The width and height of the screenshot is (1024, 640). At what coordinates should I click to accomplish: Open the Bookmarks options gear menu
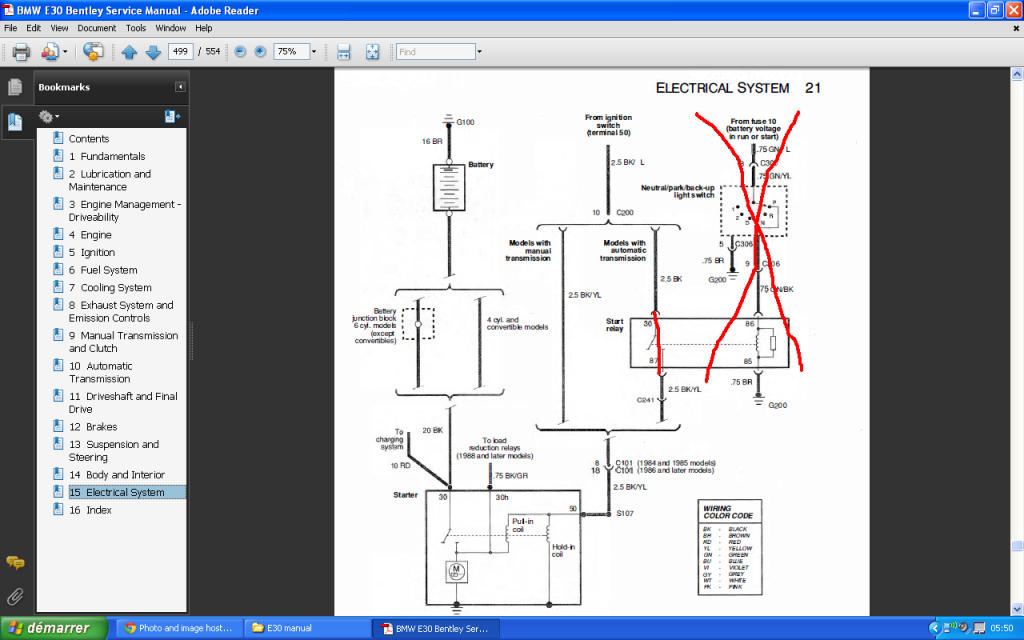click(x=48, y=116)
